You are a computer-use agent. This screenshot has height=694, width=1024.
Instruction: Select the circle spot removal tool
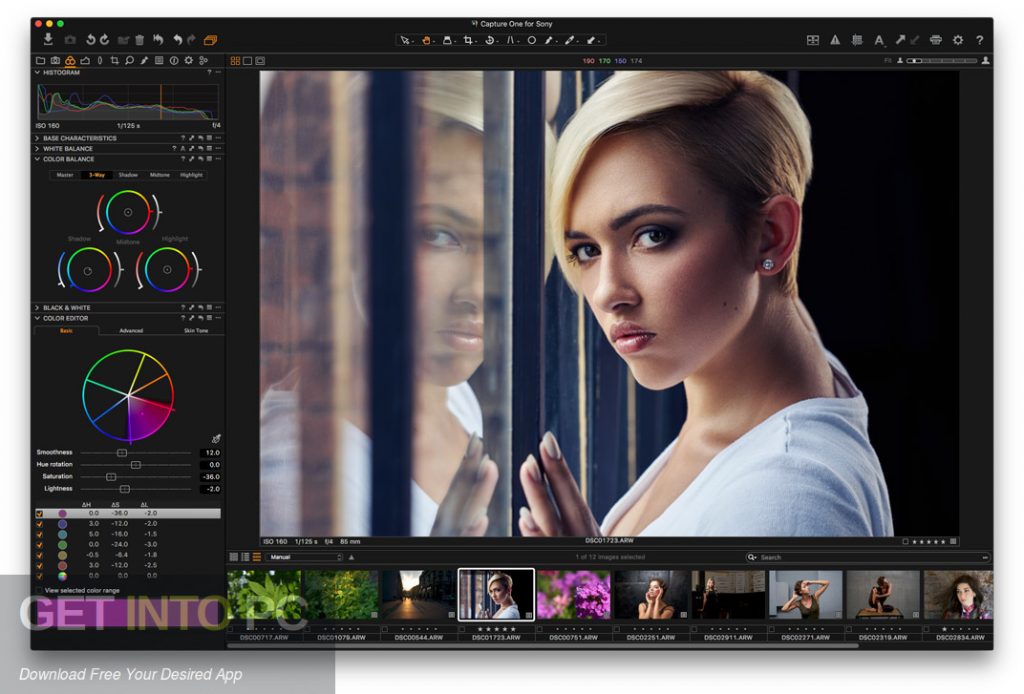click(532, 40)
